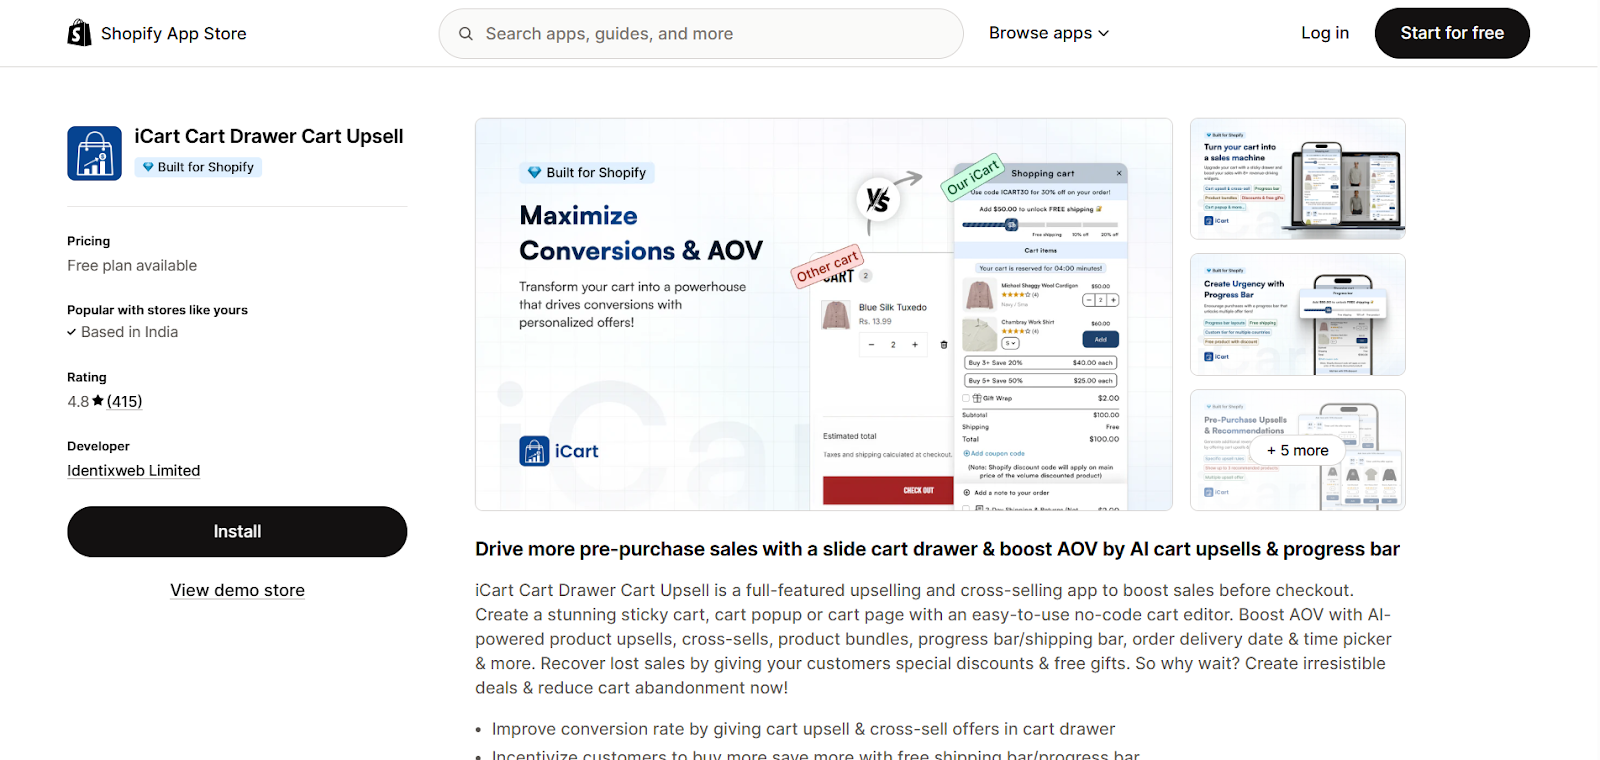Screen dimensions: 1600x760
Task: Open the main Maximize Conversions & AOV image
Action: coord(824,315)
